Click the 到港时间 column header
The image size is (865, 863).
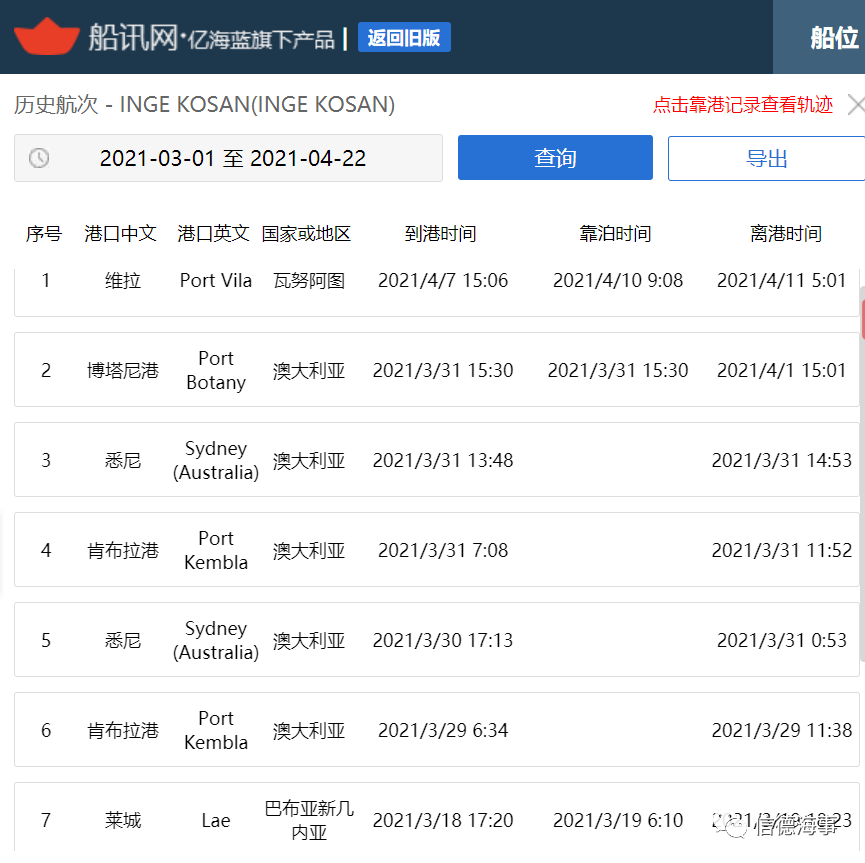[439, 233]
